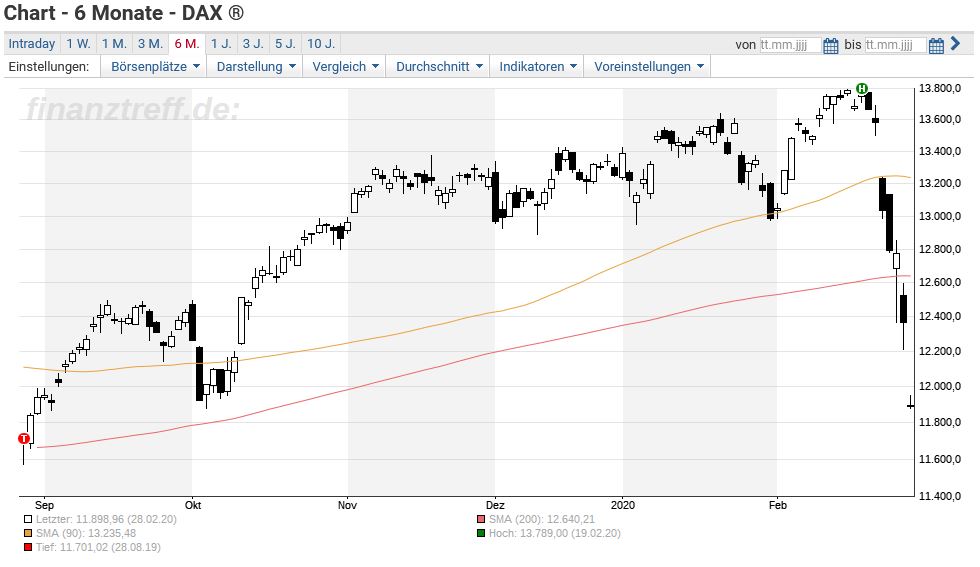Click the 12.000,0 price axis label
This screenshot has width=980, height=567.
coord(940,386)
